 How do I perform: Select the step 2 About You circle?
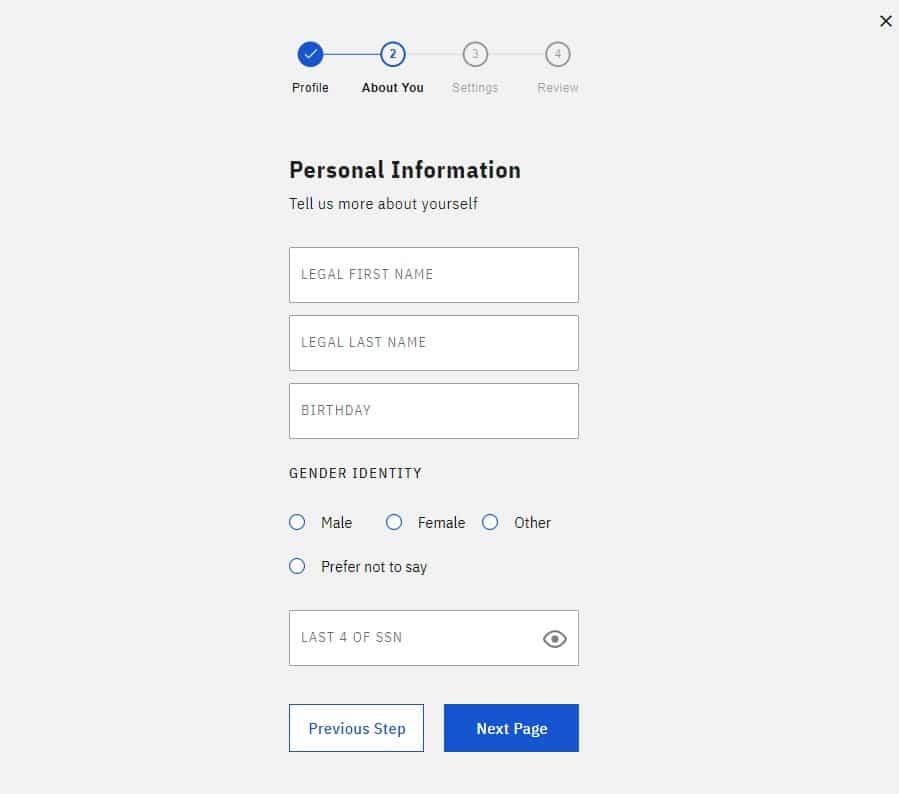[393, 54]
